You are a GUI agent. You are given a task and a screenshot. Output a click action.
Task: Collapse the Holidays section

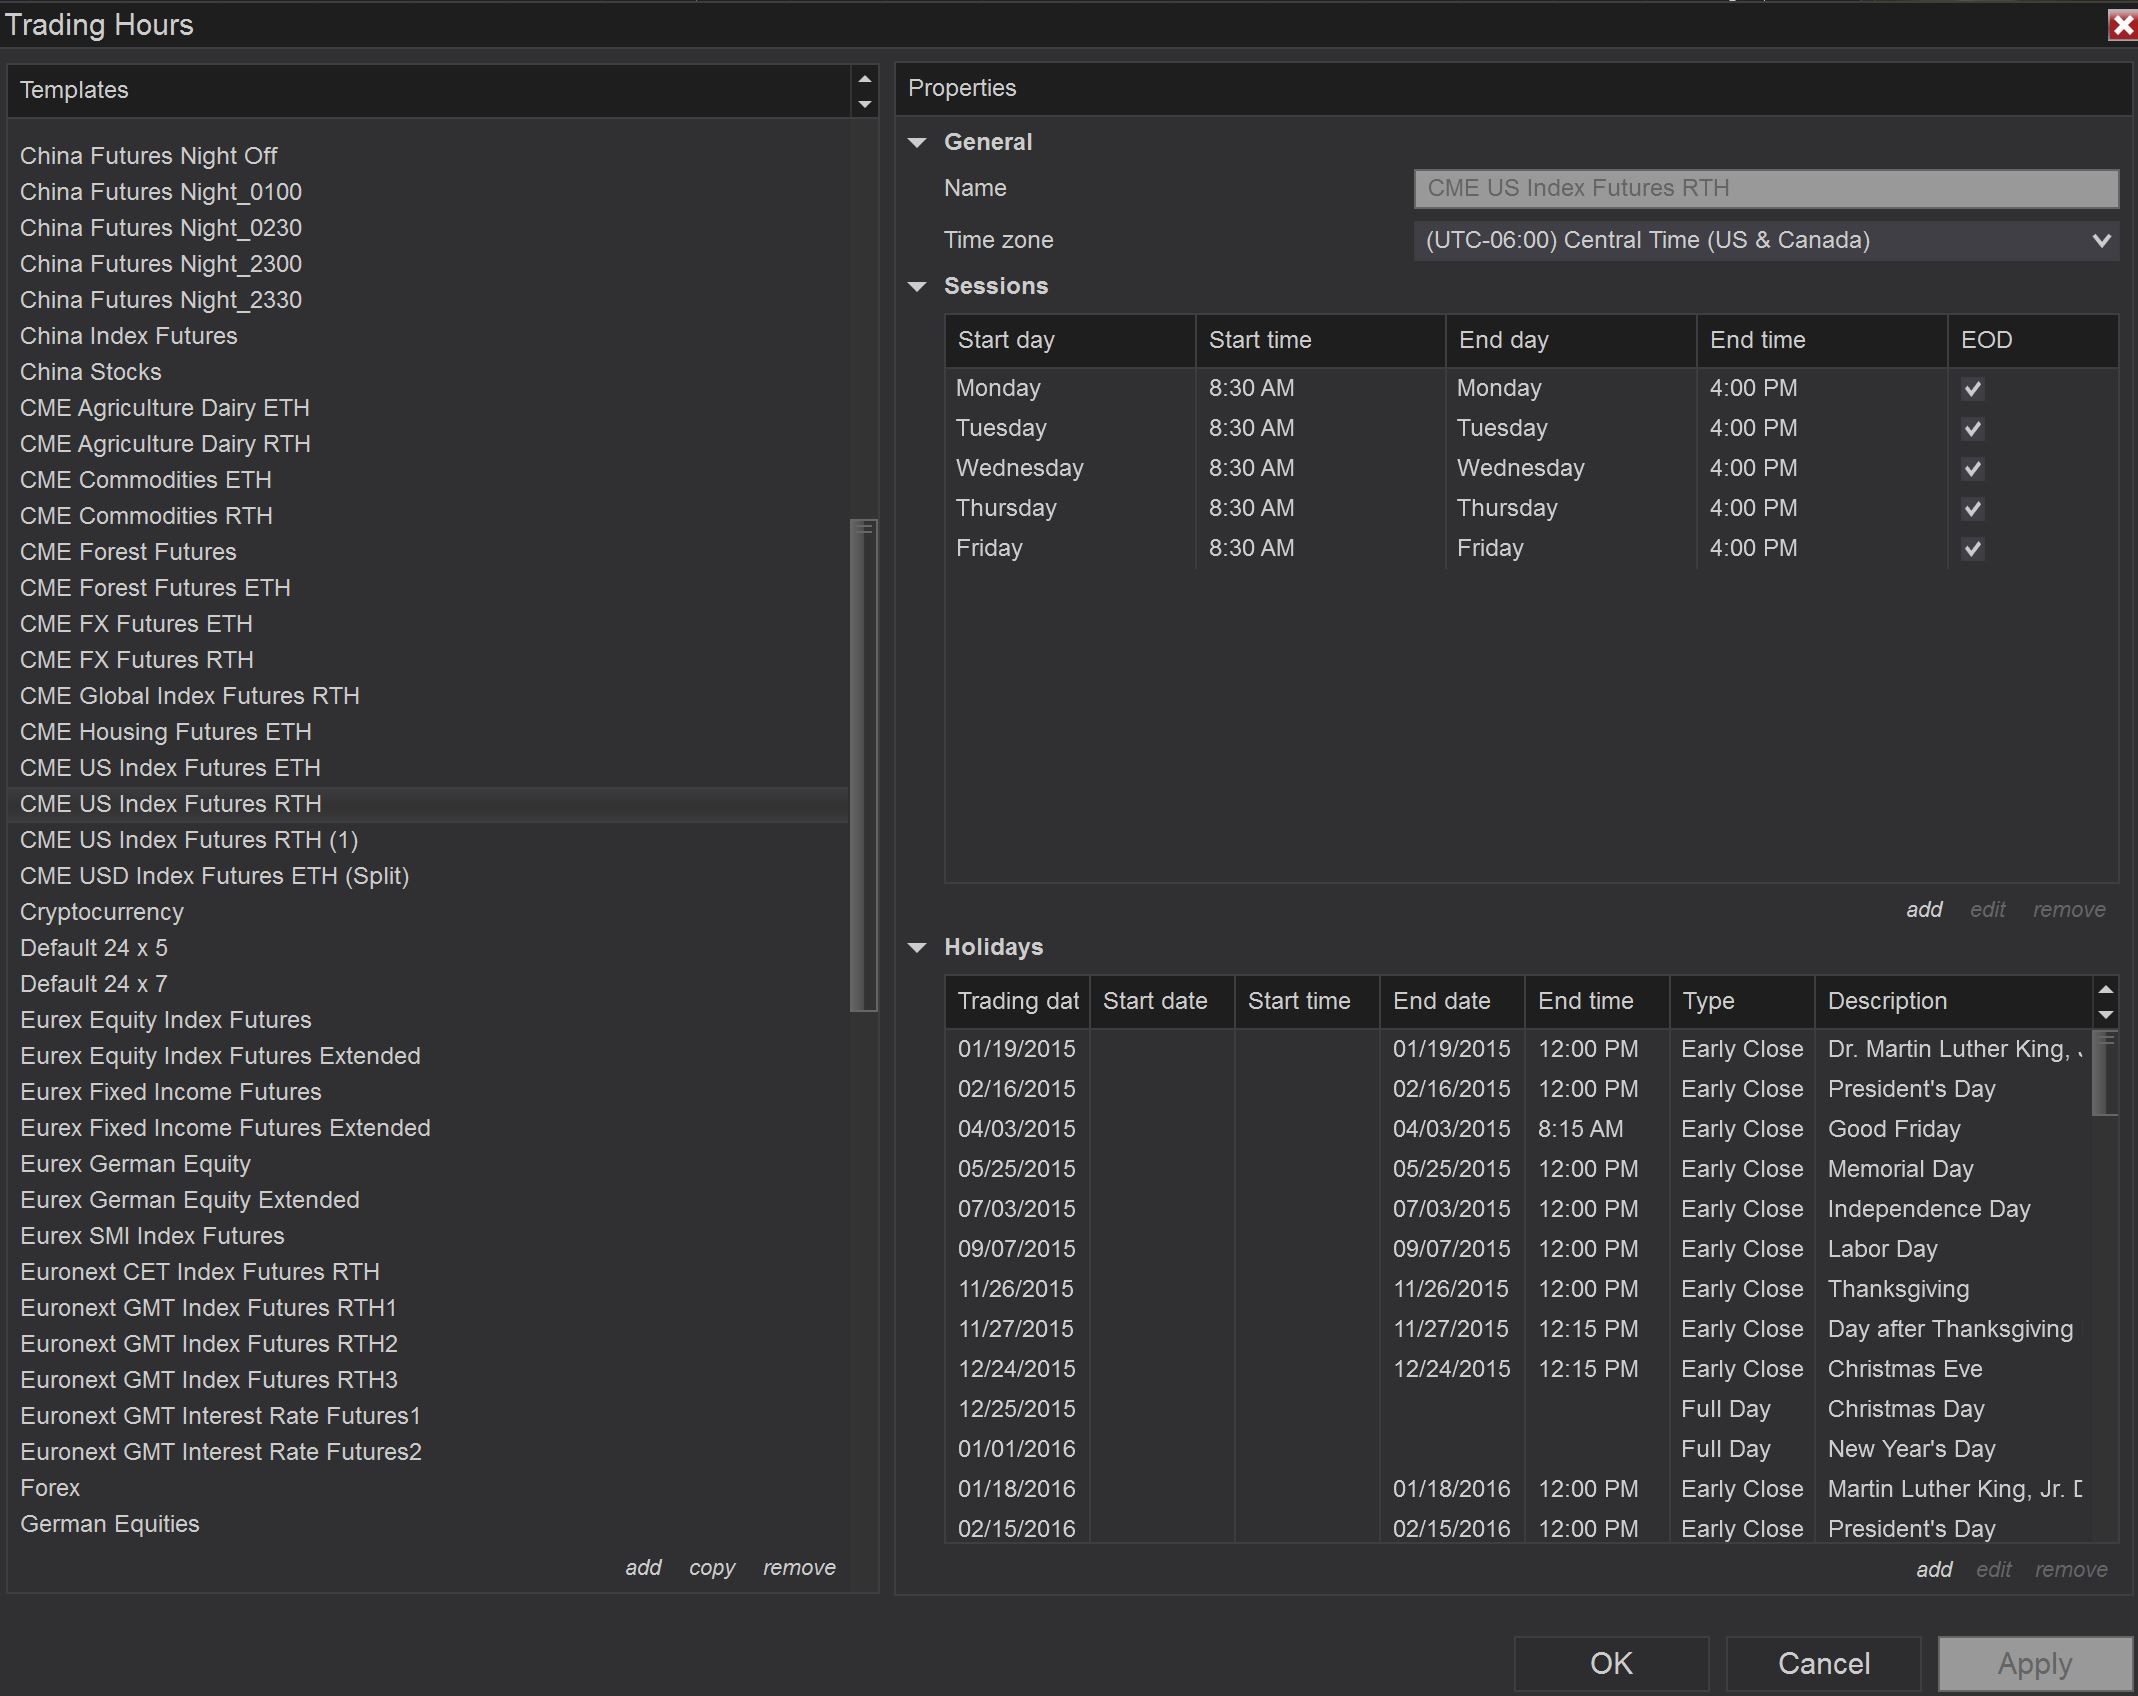[917, 947]
